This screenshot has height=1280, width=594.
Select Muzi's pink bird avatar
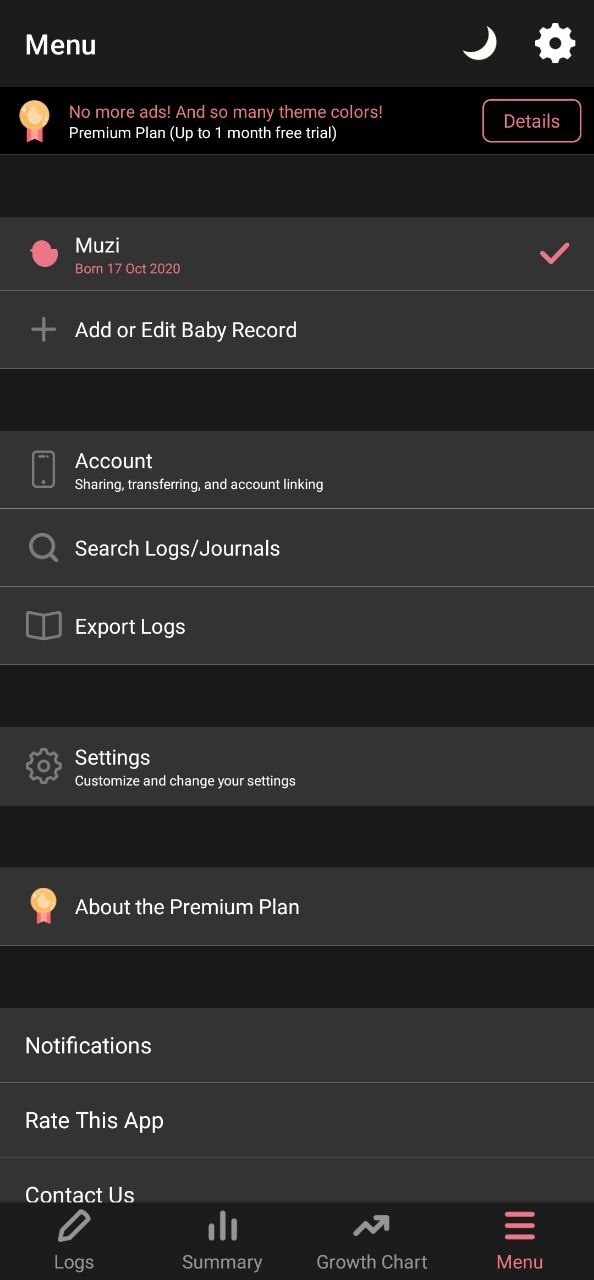43,254
